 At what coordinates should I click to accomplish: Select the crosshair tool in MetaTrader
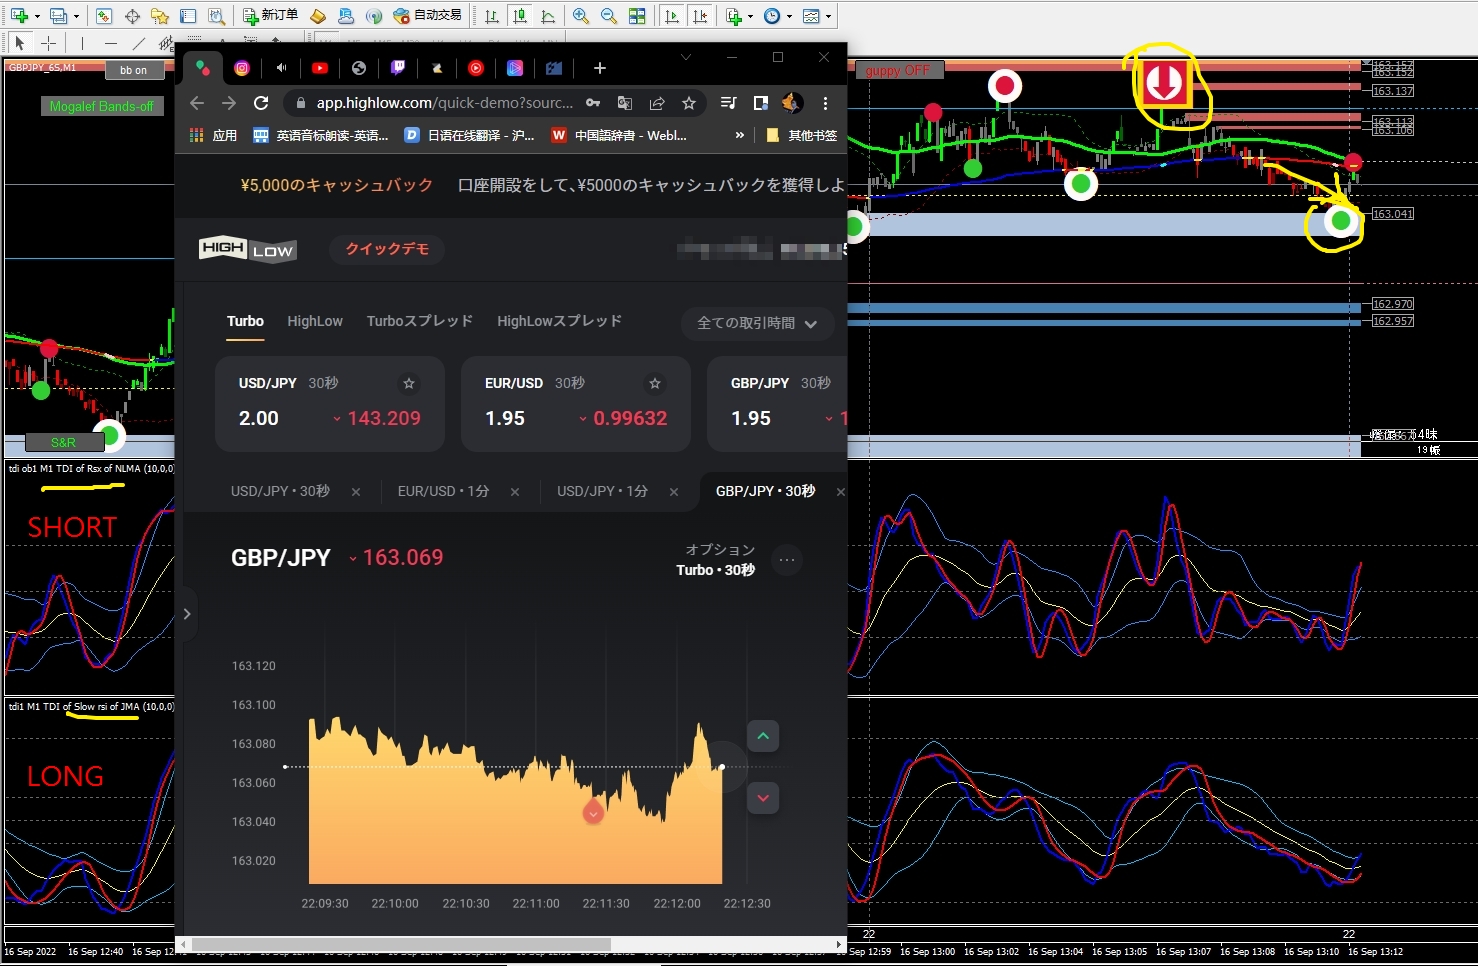pyautogui.click(x=48, y=43)
